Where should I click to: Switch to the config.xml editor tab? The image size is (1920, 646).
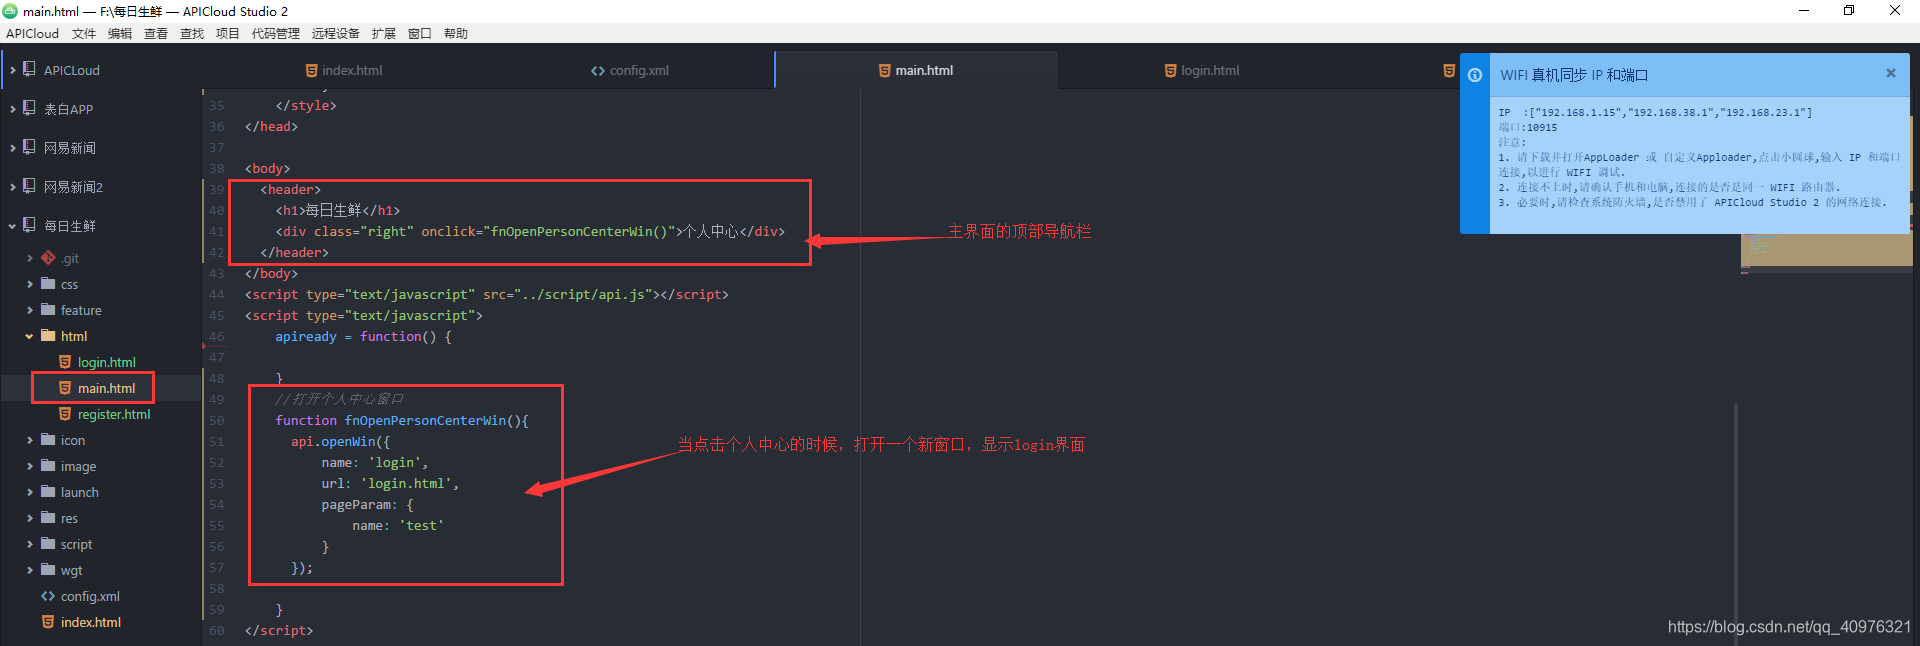point(630,70)
